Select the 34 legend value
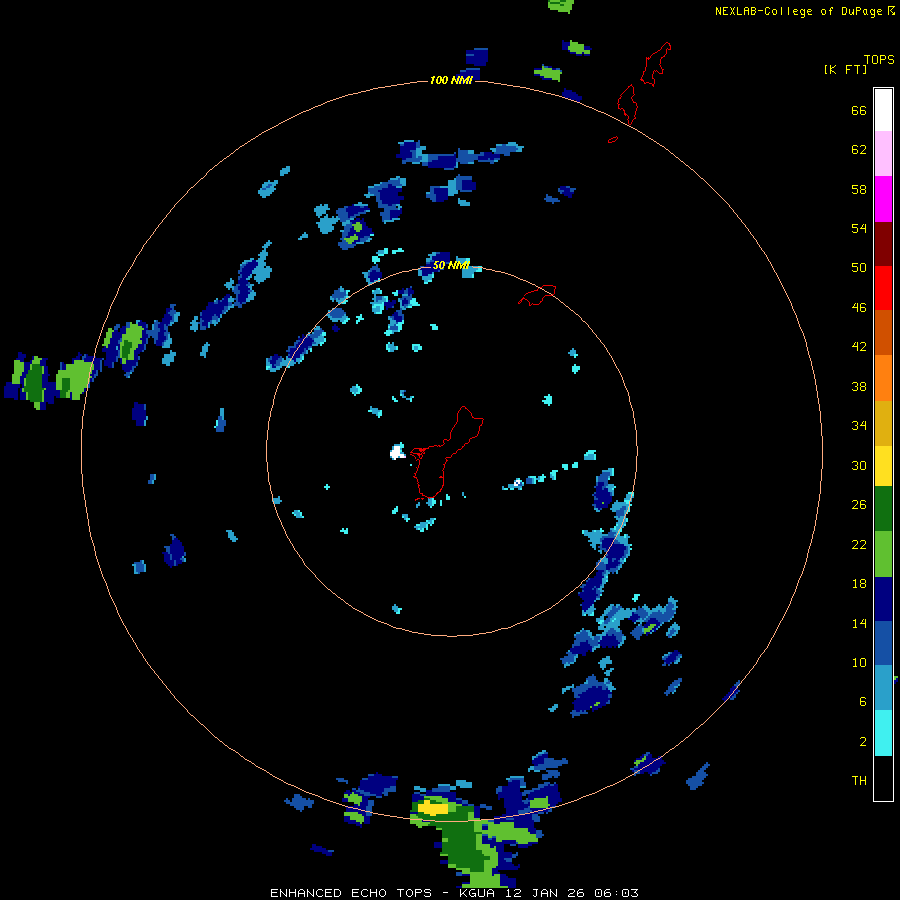The width and height of the screenshot is (900, 900). point(859,425)
